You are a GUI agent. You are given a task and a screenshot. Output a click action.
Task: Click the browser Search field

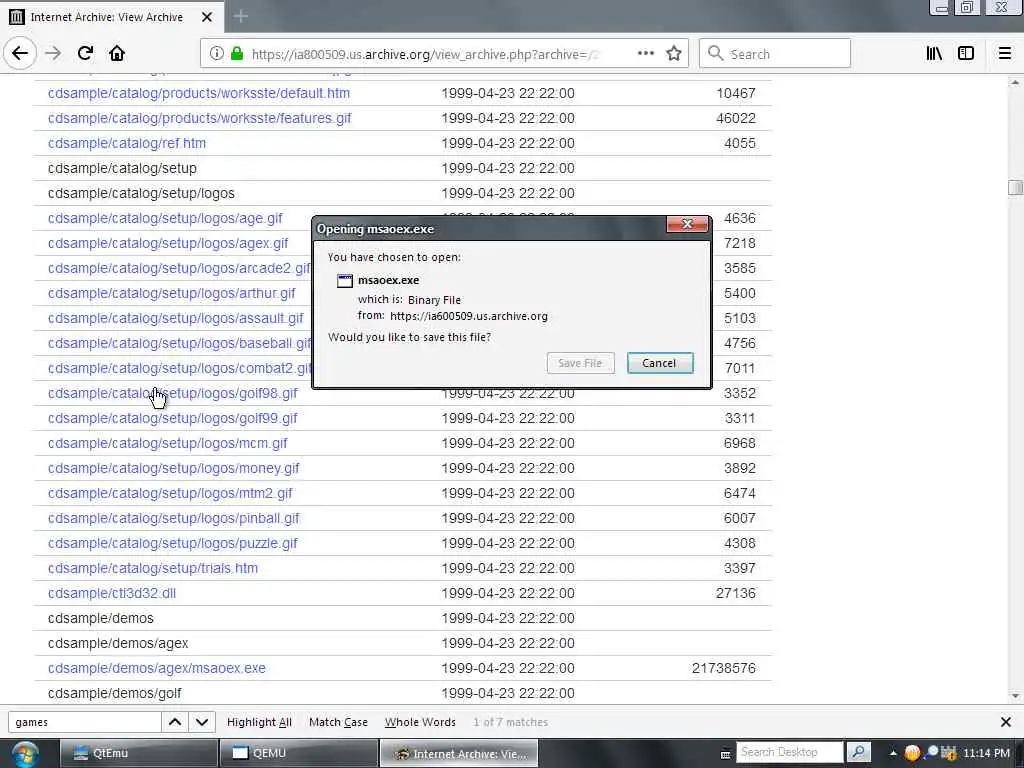point(775,54)
